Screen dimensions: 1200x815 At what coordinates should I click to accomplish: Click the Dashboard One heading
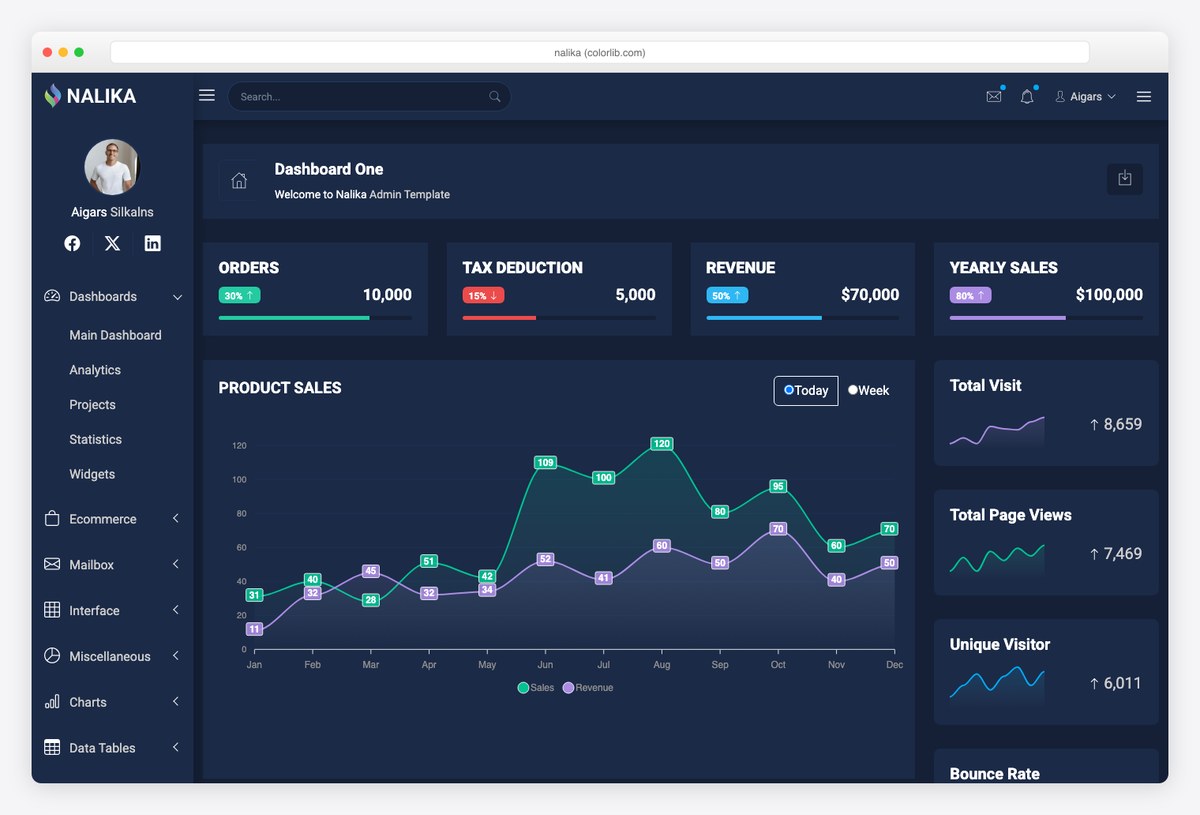pyautogui.click(x=329, y=169)
